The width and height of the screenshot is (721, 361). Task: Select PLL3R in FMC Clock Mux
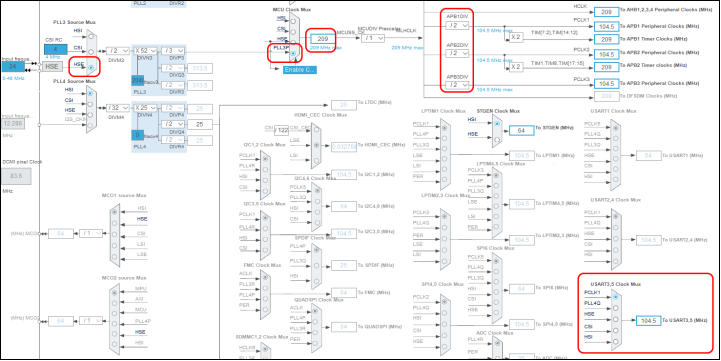pos(265,288)
